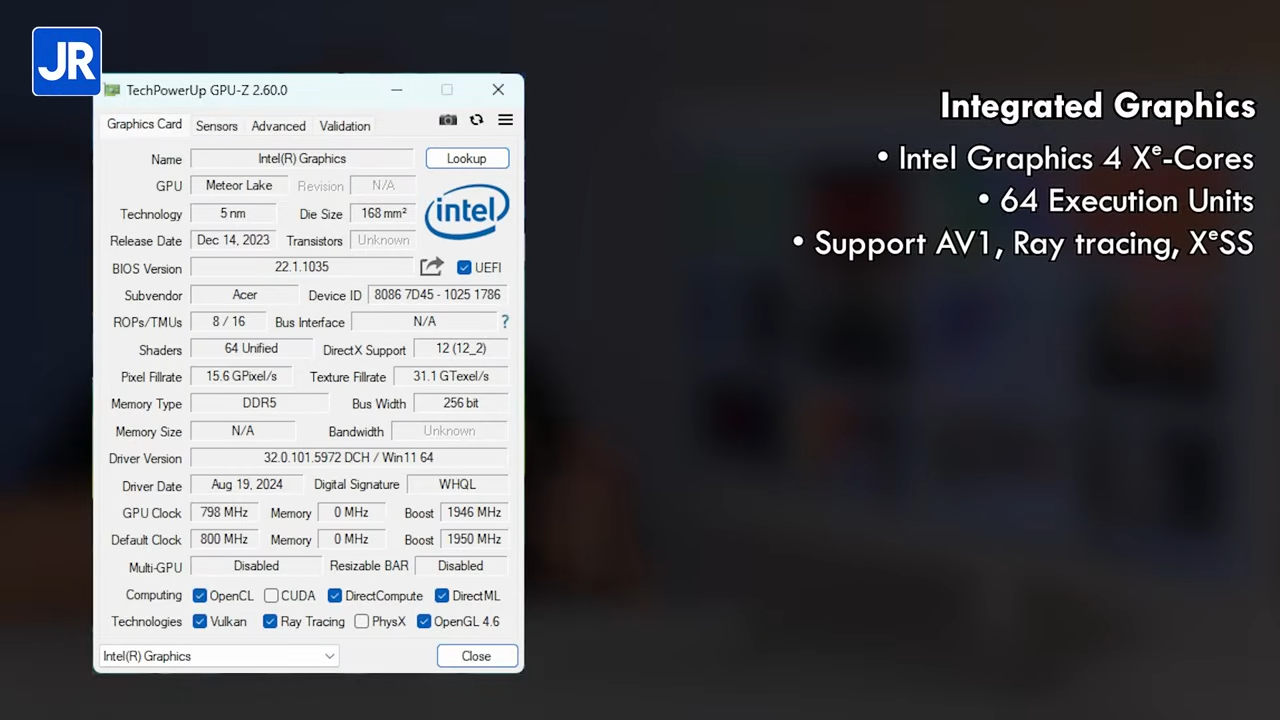Click the Multi-GPU field showing Disabled
The image size is (1280, 720).
(256, 566)
